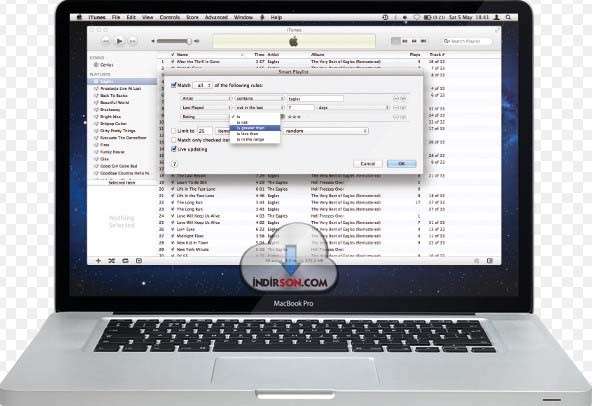Open the Advanced menu
Image resolution: width=592 pixels, height=406 pixels.
click(x=216, y=17)
